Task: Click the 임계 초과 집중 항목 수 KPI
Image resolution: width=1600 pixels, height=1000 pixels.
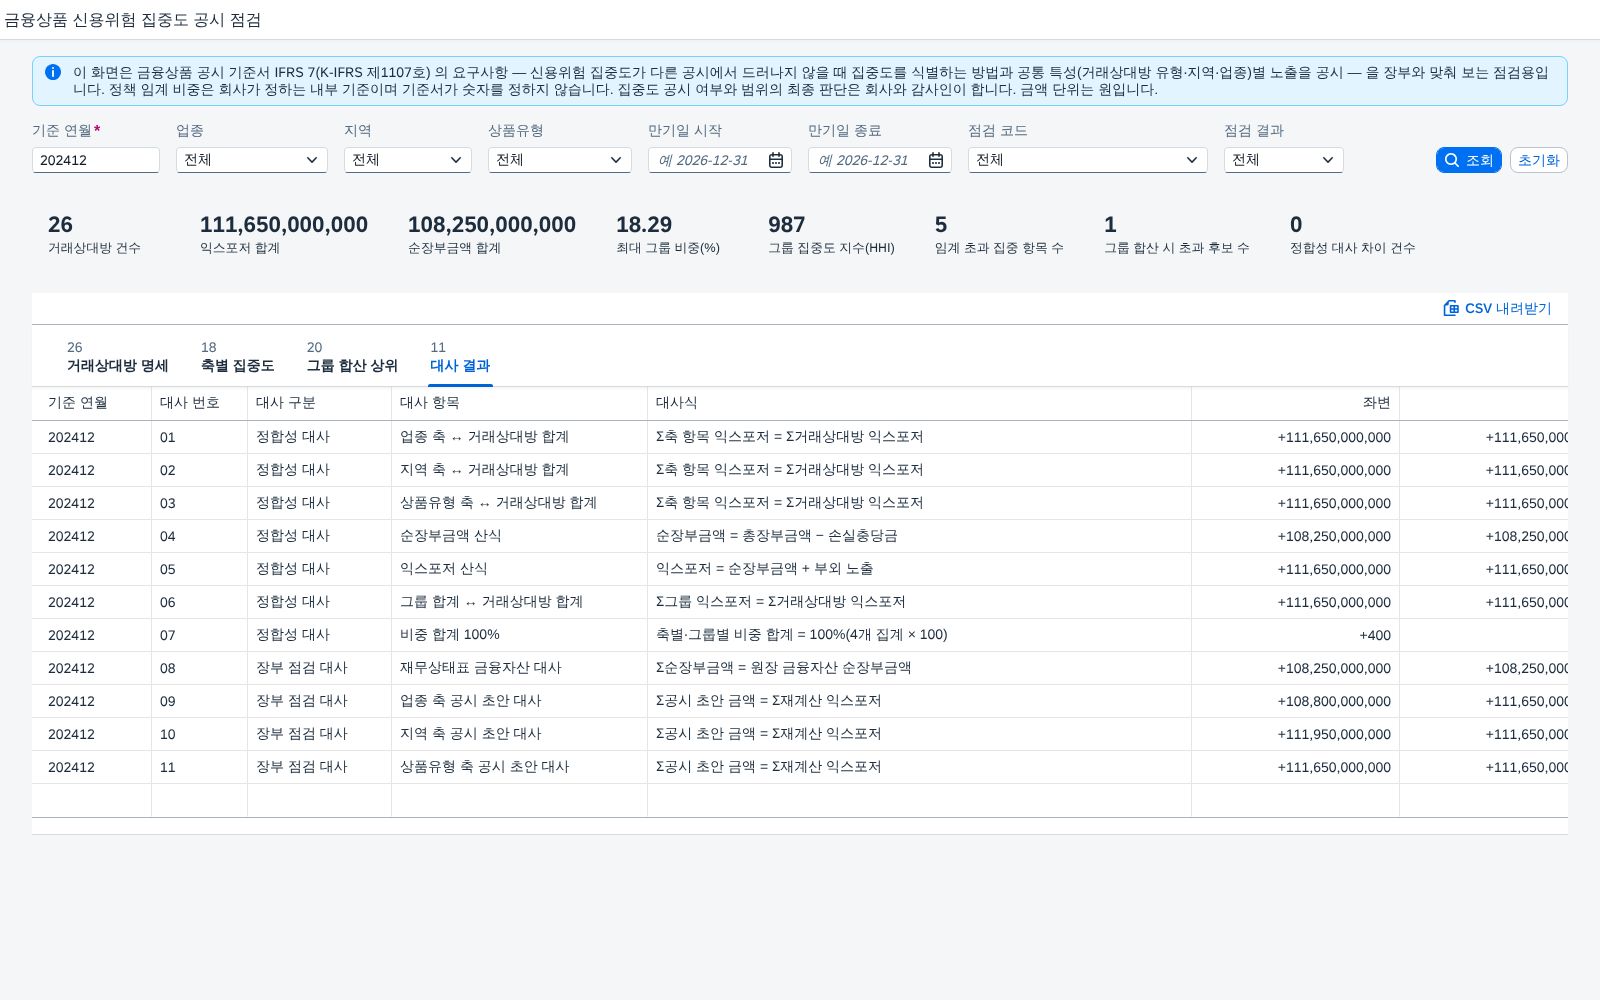Action: 999,234
